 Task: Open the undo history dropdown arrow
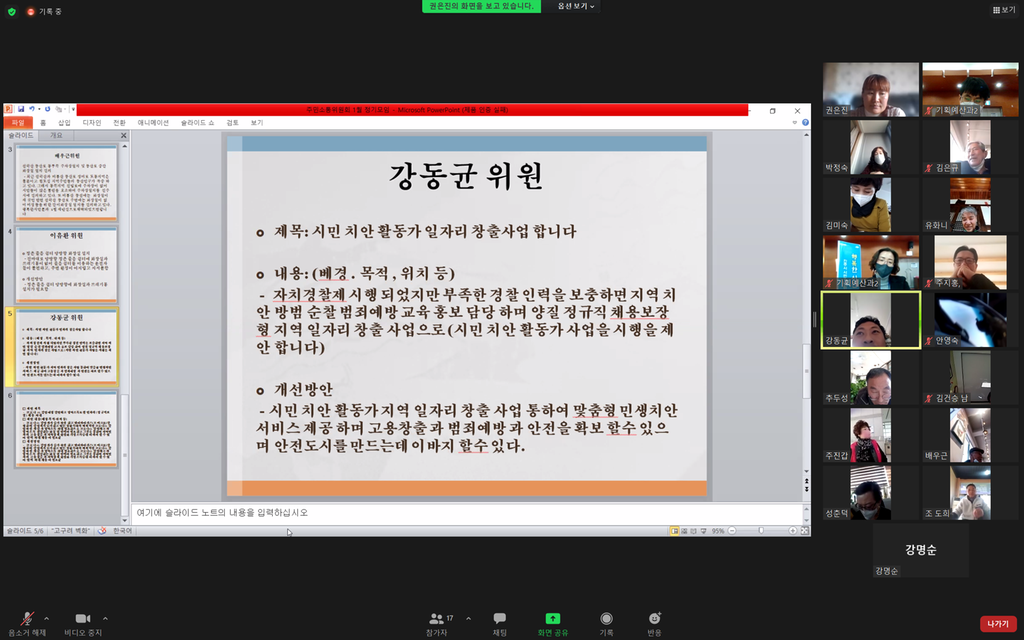click(x=39, y=110)
